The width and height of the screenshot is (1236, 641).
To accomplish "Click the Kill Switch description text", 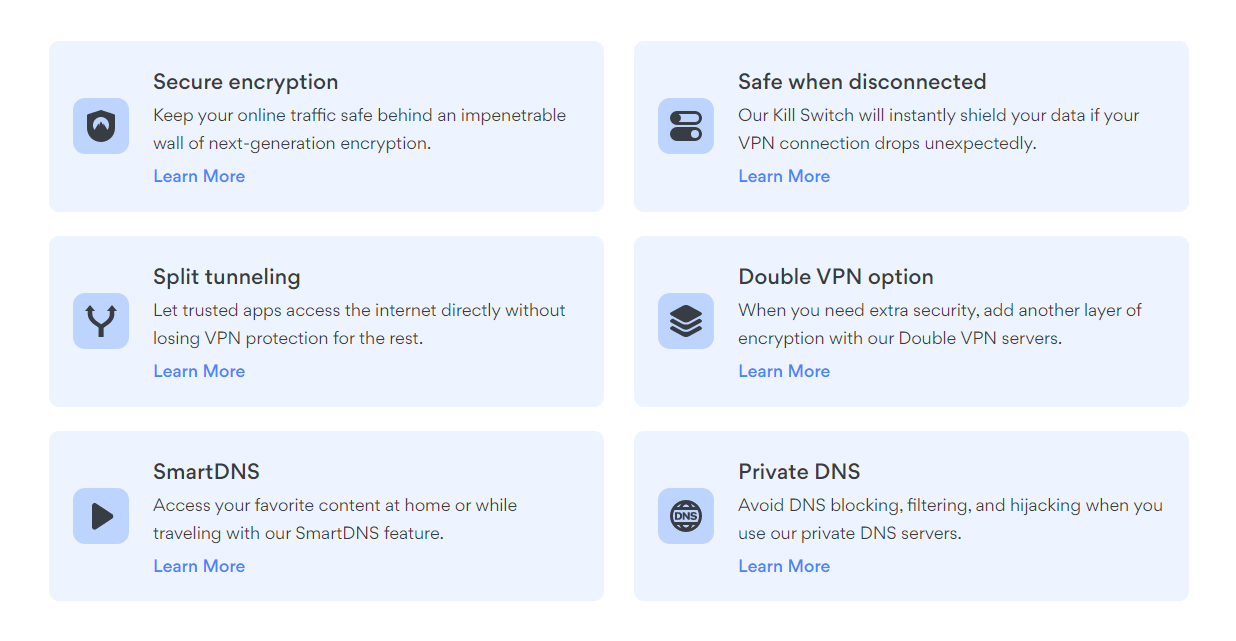I will tap(938, 129).
